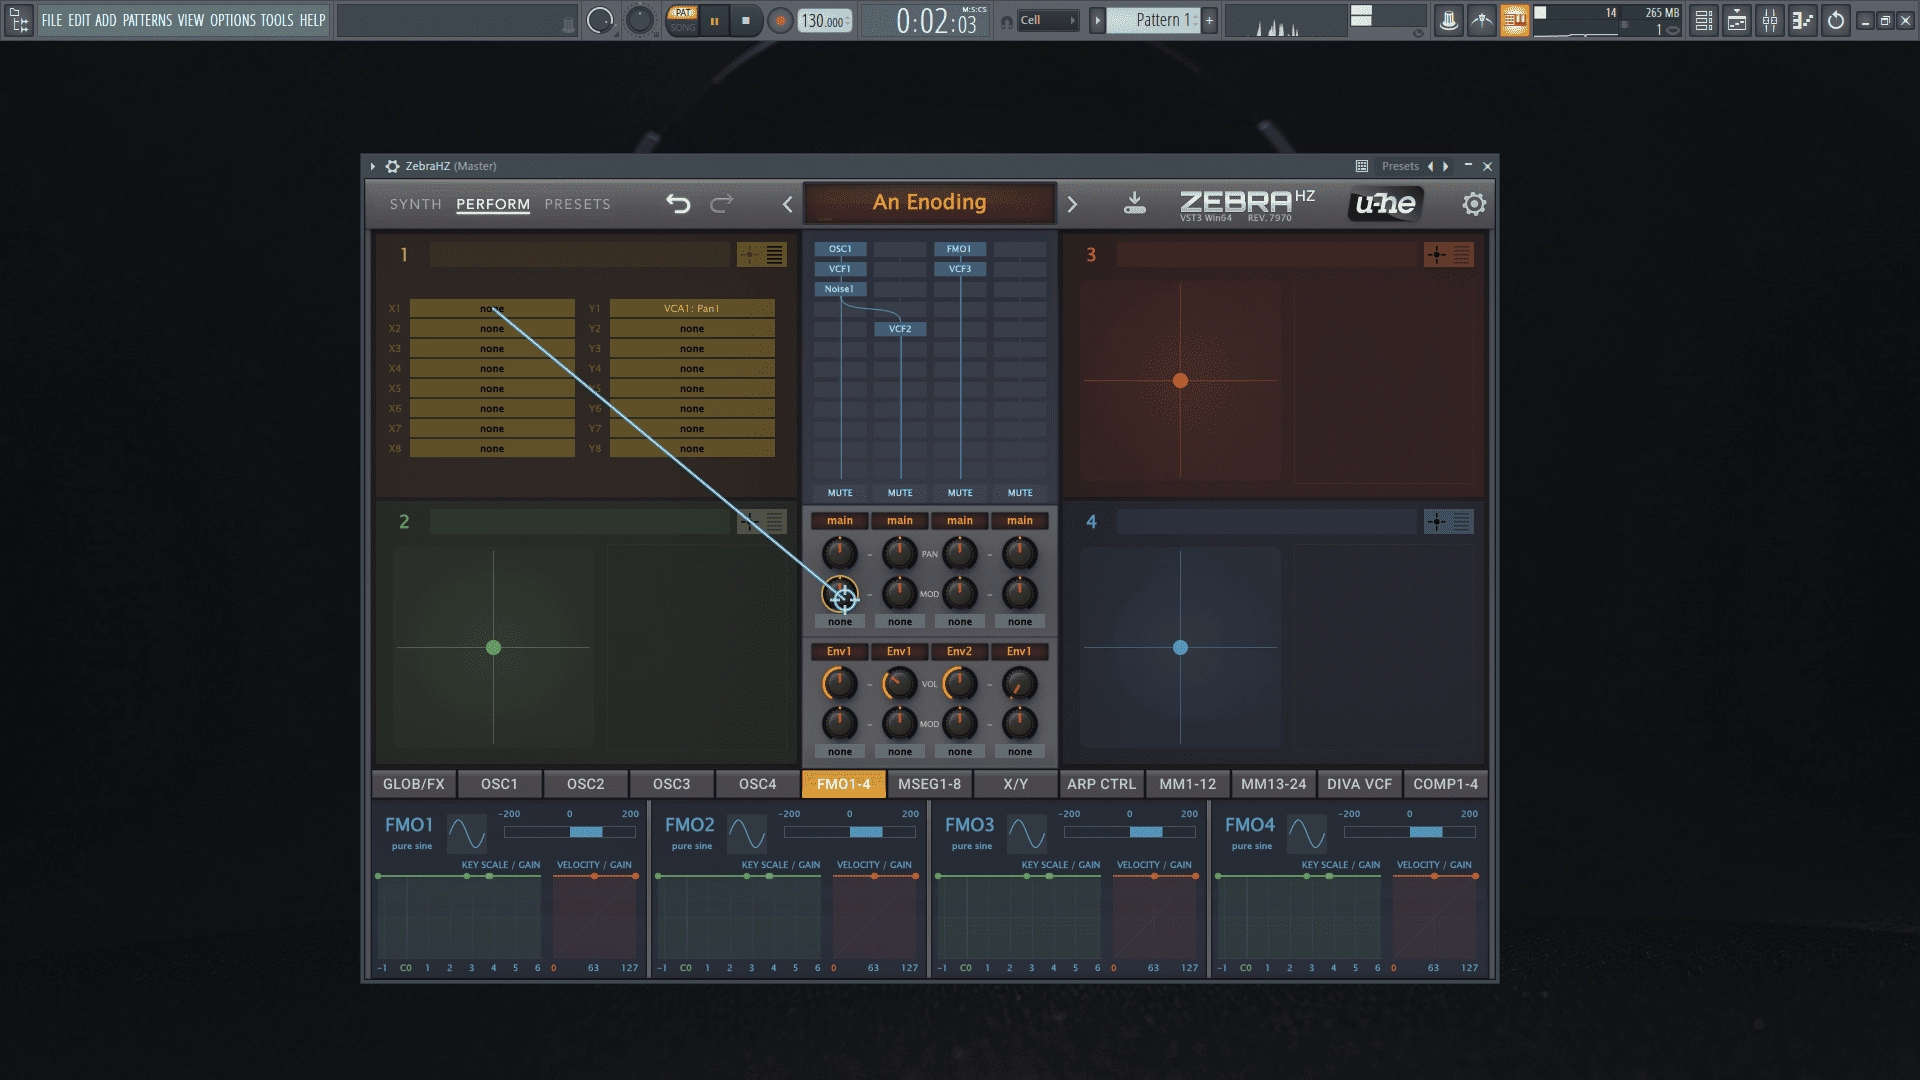This screenshot has width=1920, height=1080.
Task: Click the FMO1 tune slider
Action: pyautogui.click(x=570, y=832)
